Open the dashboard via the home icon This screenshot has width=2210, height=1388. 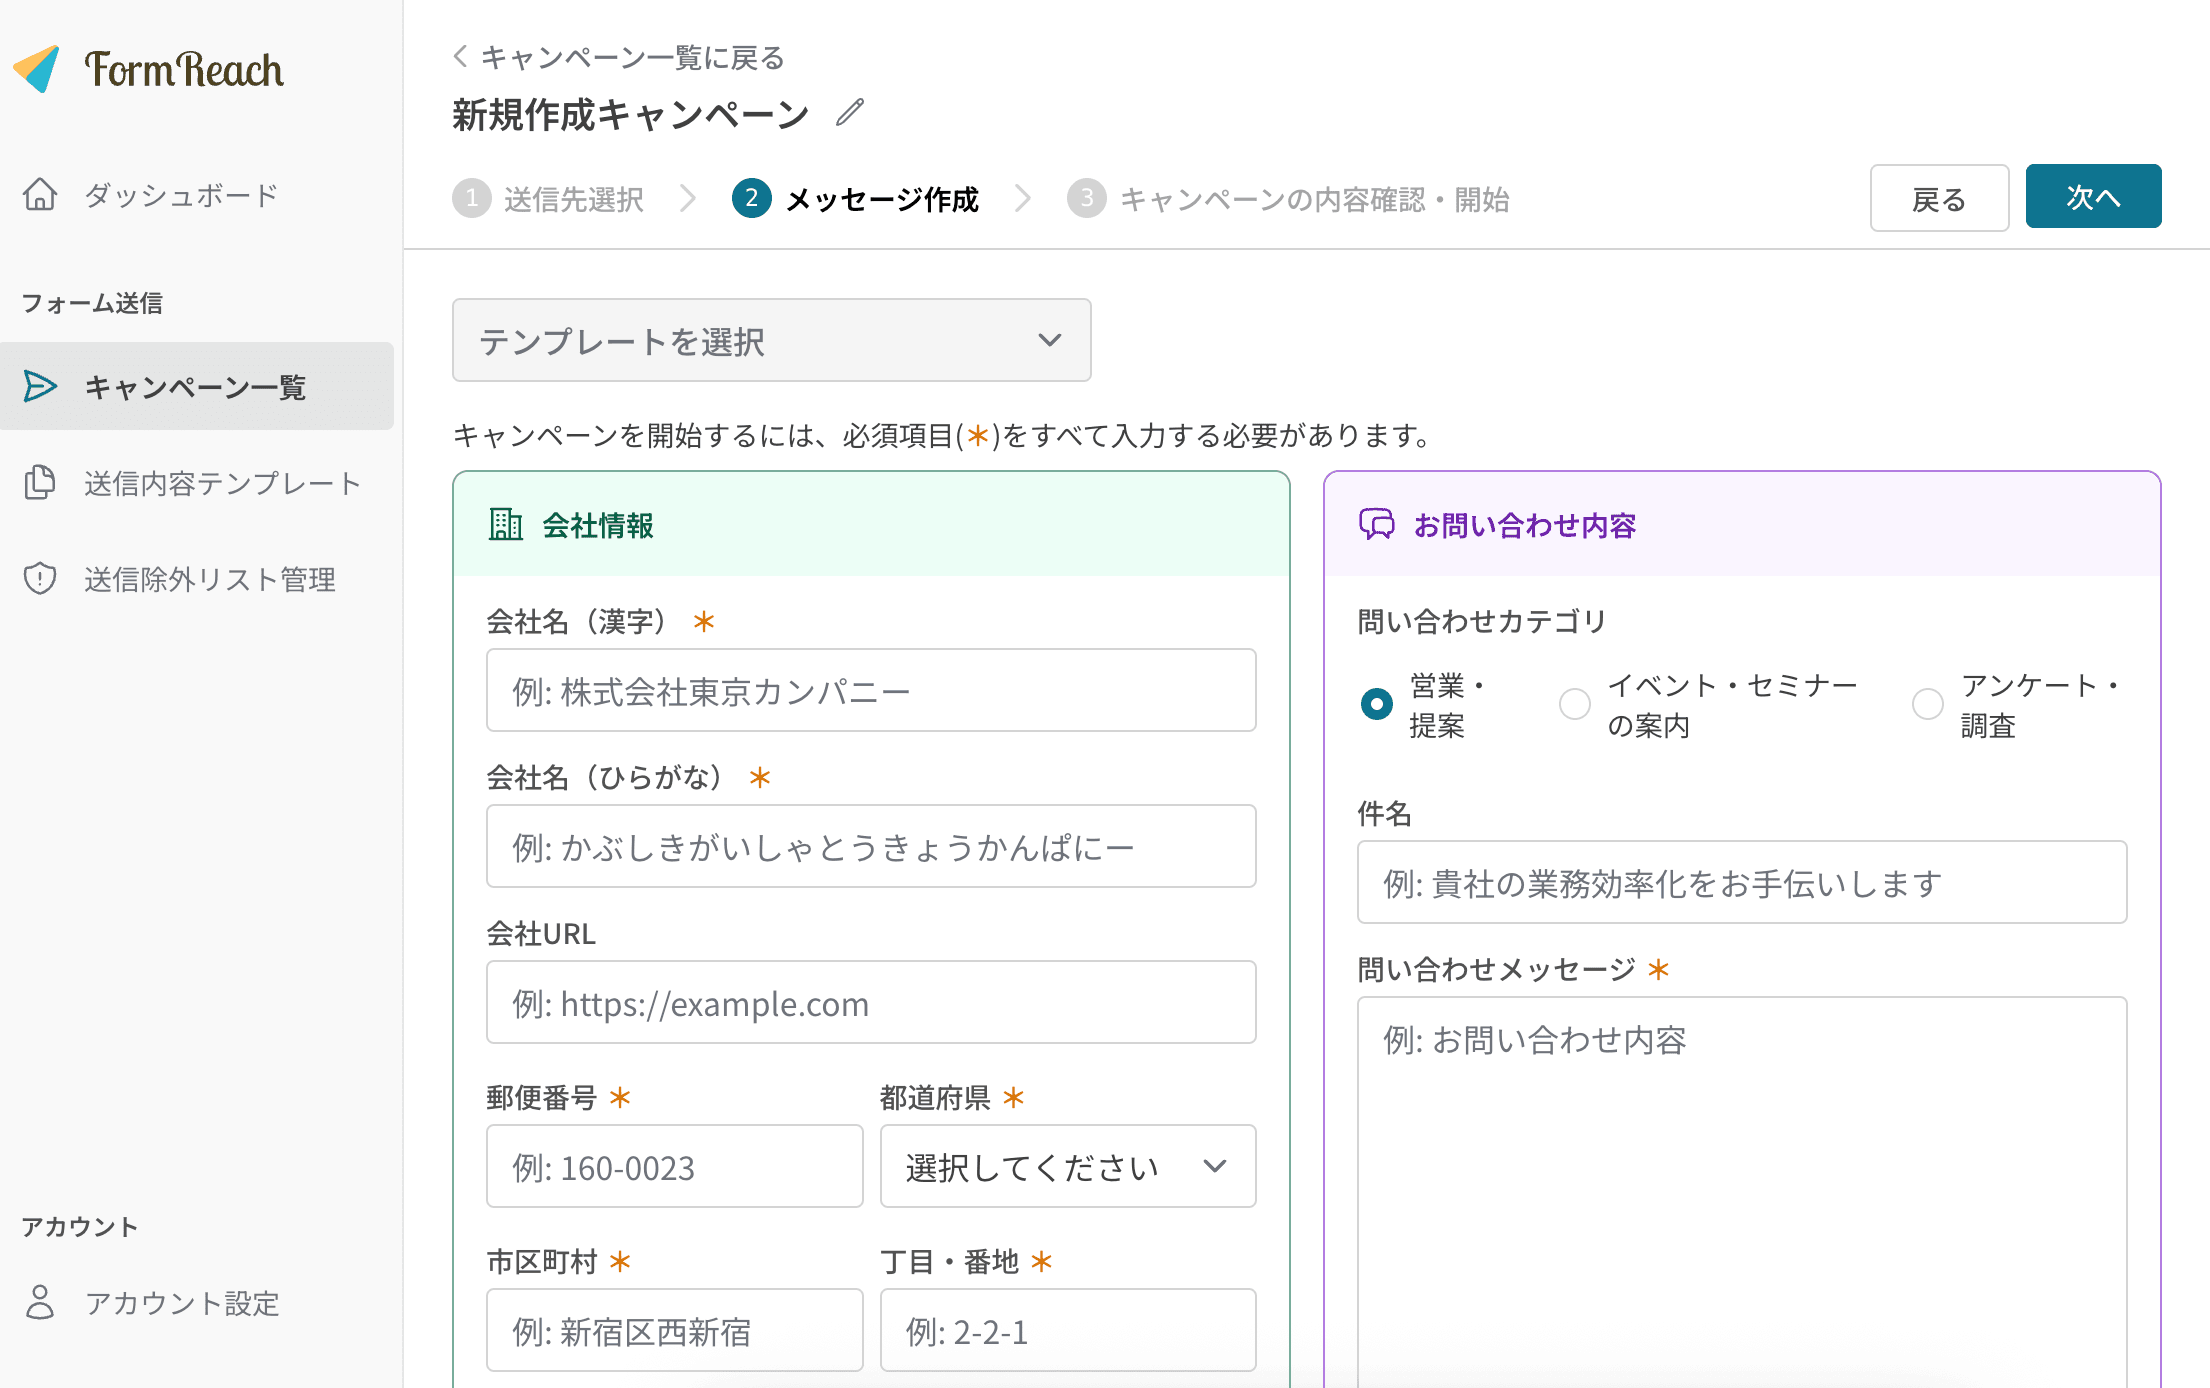point(40,195)
